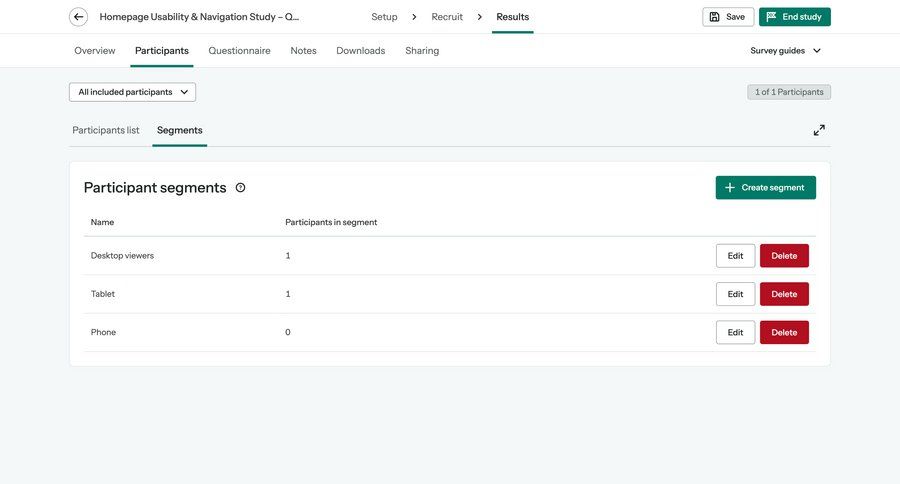Open the All included participants dropdown
Image resolution: width=900 pixels, height=484 pixels.
(x=132, y=92)
